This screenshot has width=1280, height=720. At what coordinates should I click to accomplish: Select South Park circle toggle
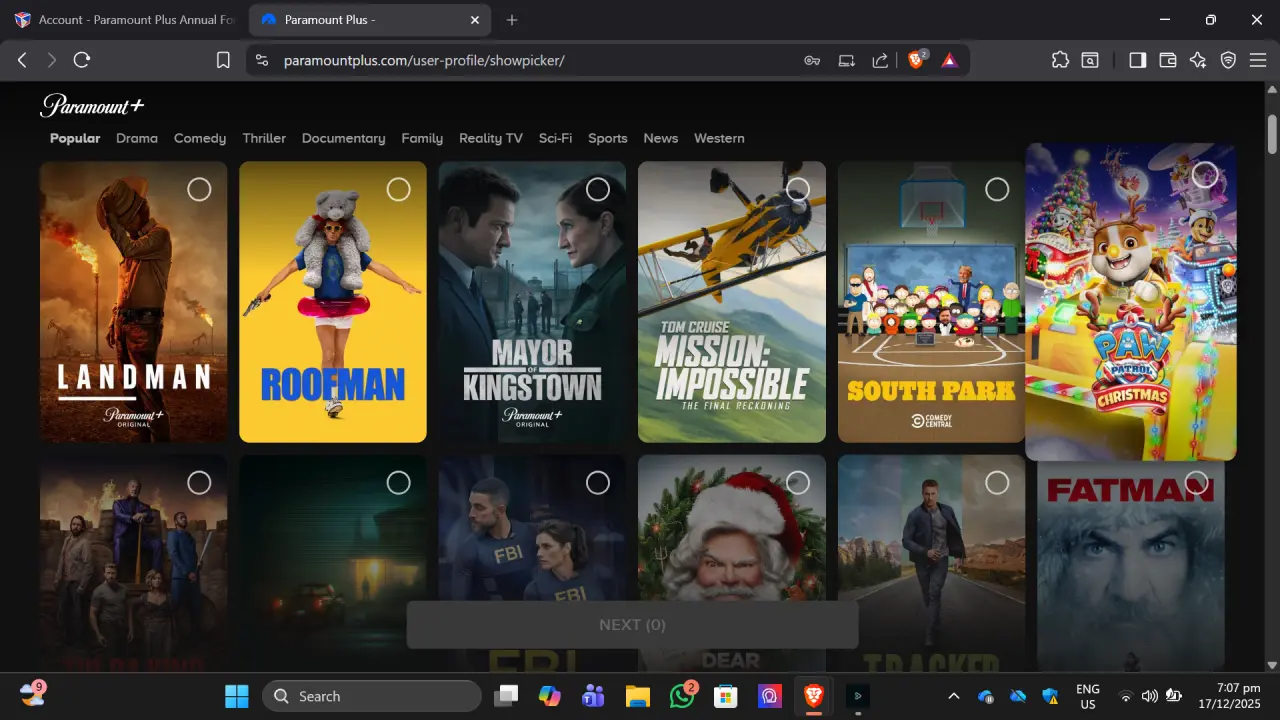[x=997, y=189]
